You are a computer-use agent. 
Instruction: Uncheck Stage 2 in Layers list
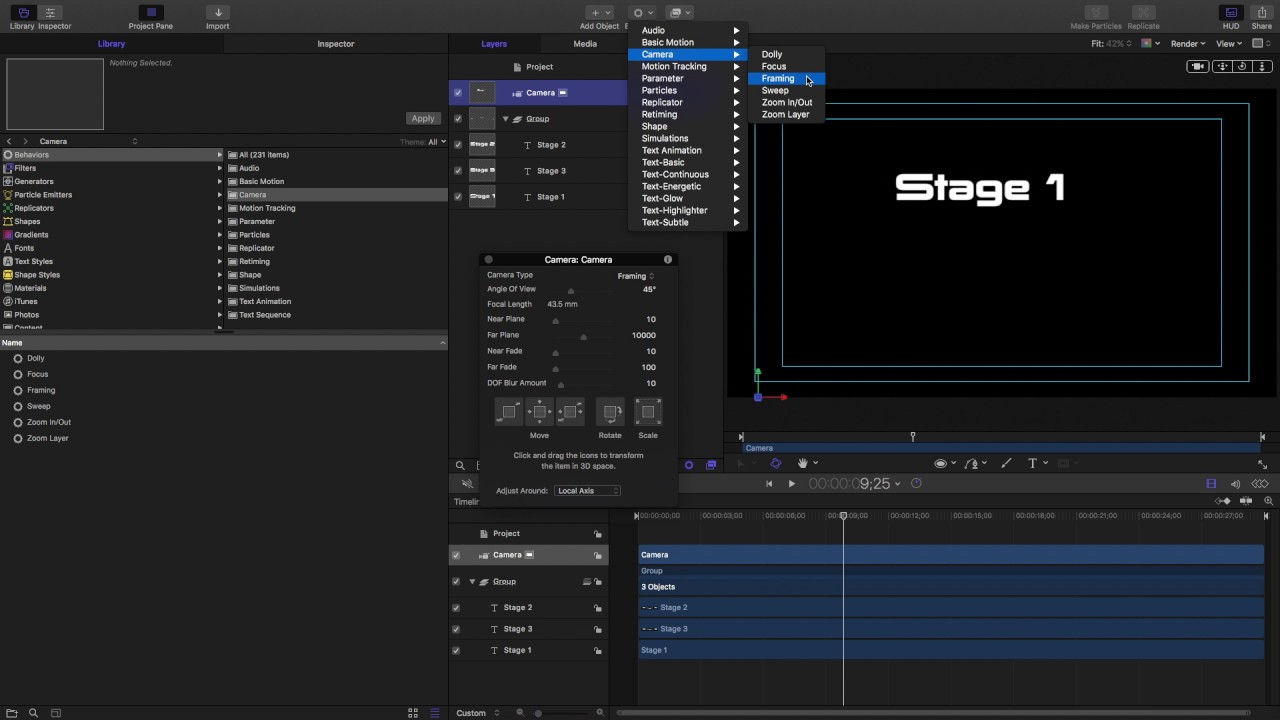tap(458, 145)
